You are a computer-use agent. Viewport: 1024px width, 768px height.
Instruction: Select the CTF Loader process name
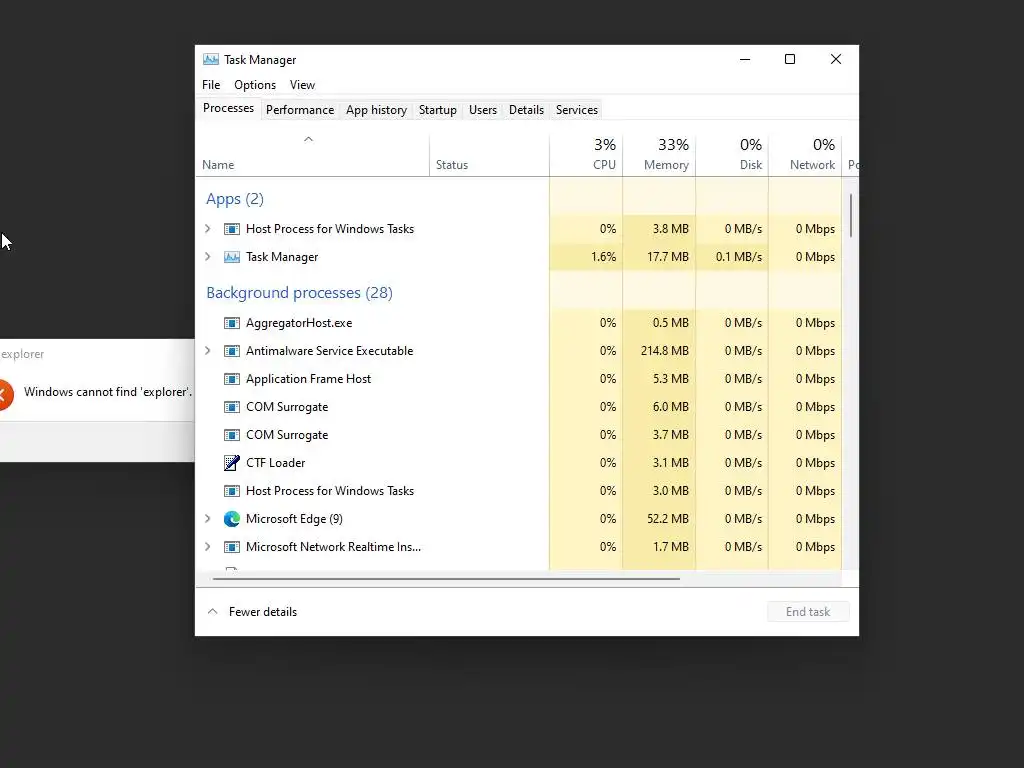click(276, 462)
